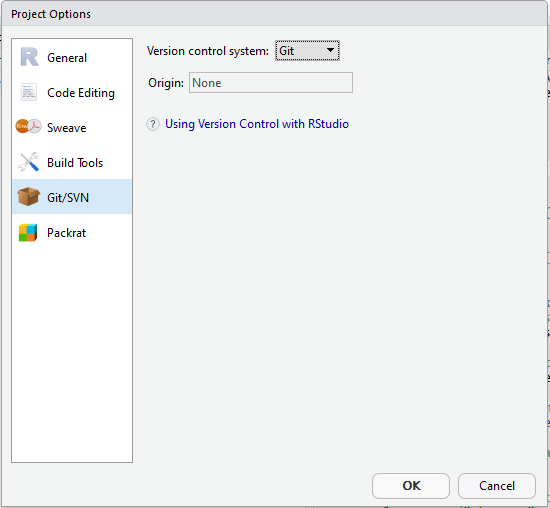Open the Version control system combo box

(x=307, y=51)
